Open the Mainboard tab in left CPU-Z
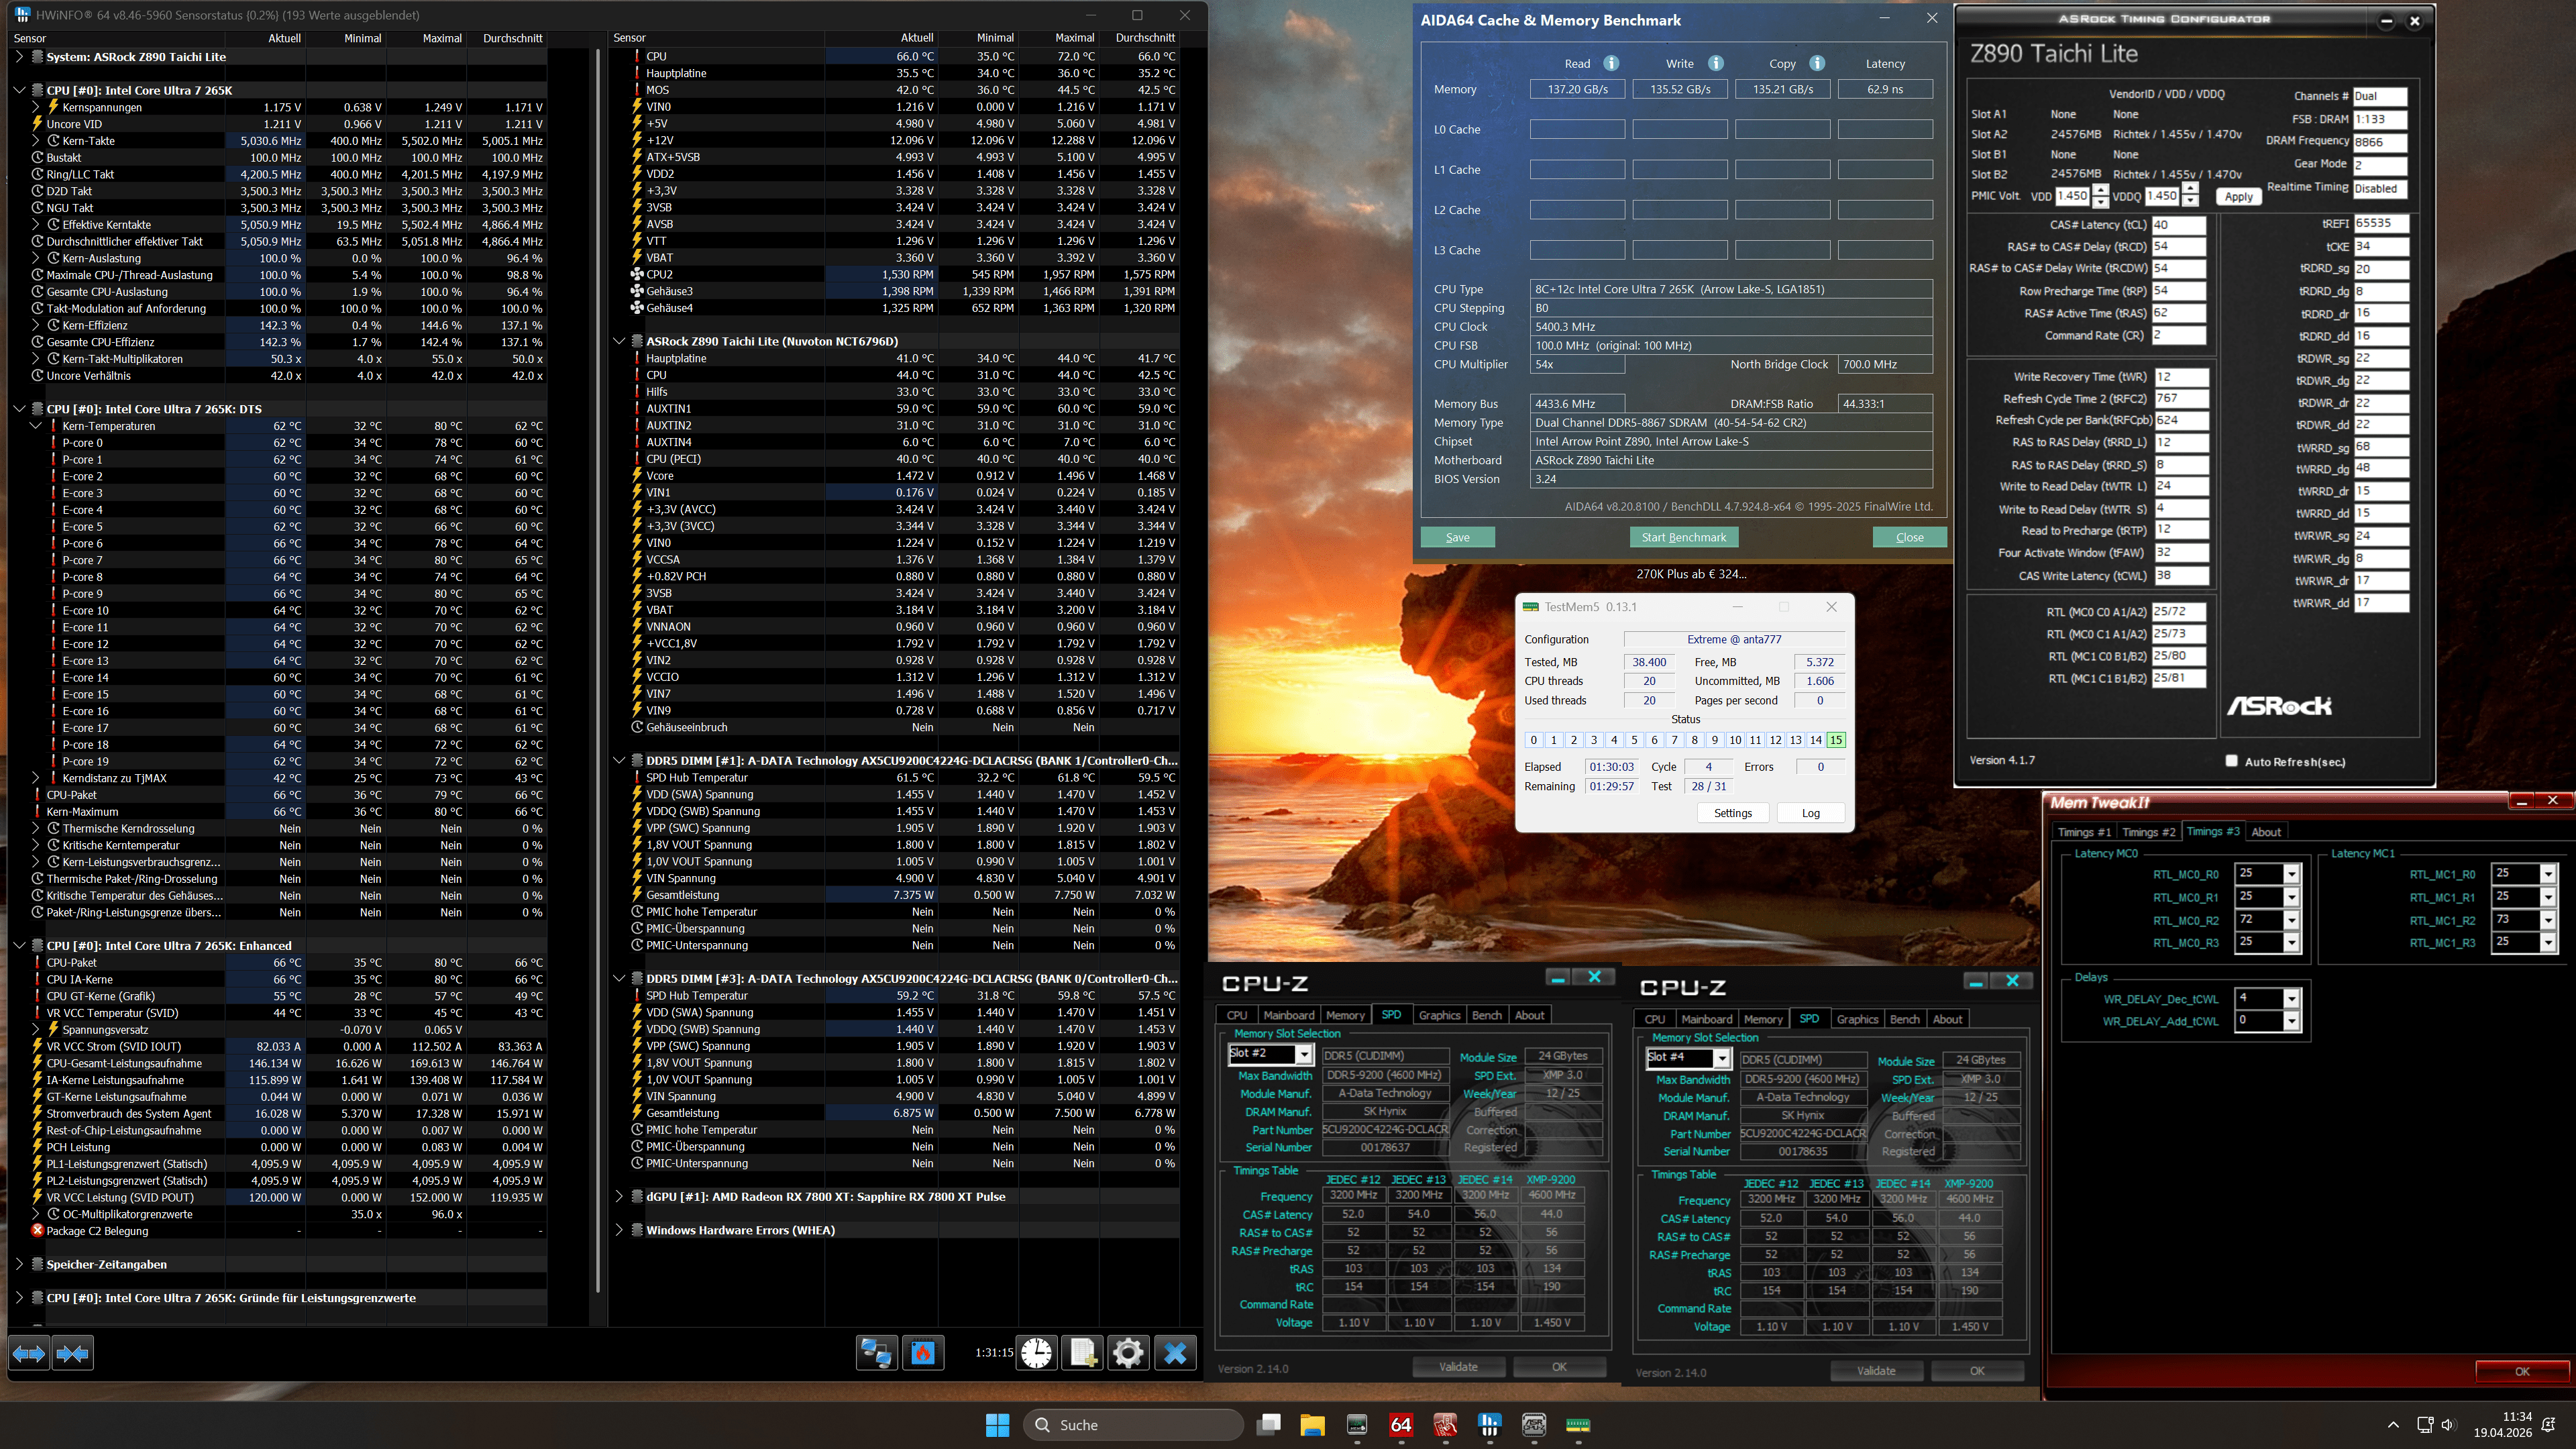 click(1289, 1015)
